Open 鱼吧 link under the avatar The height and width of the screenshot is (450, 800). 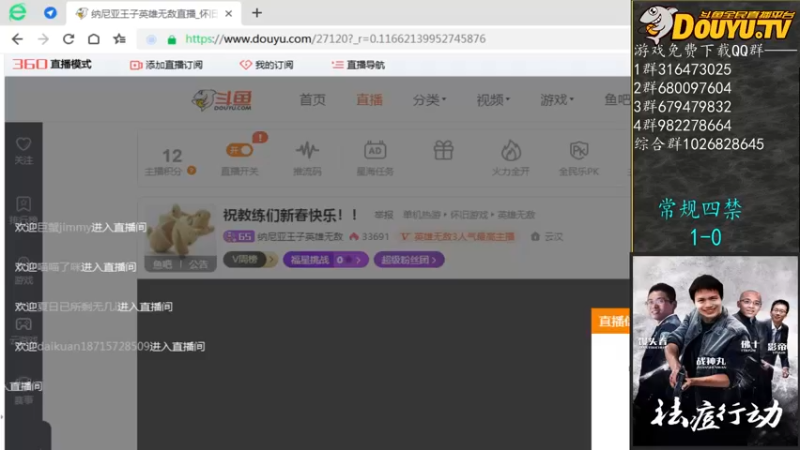pos(162,264)
